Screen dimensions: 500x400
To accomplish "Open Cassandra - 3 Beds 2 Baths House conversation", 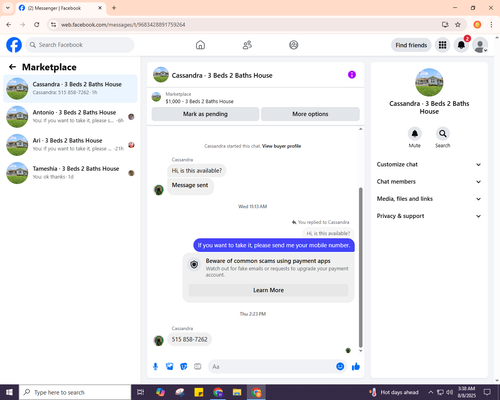I will click(70, 89).
